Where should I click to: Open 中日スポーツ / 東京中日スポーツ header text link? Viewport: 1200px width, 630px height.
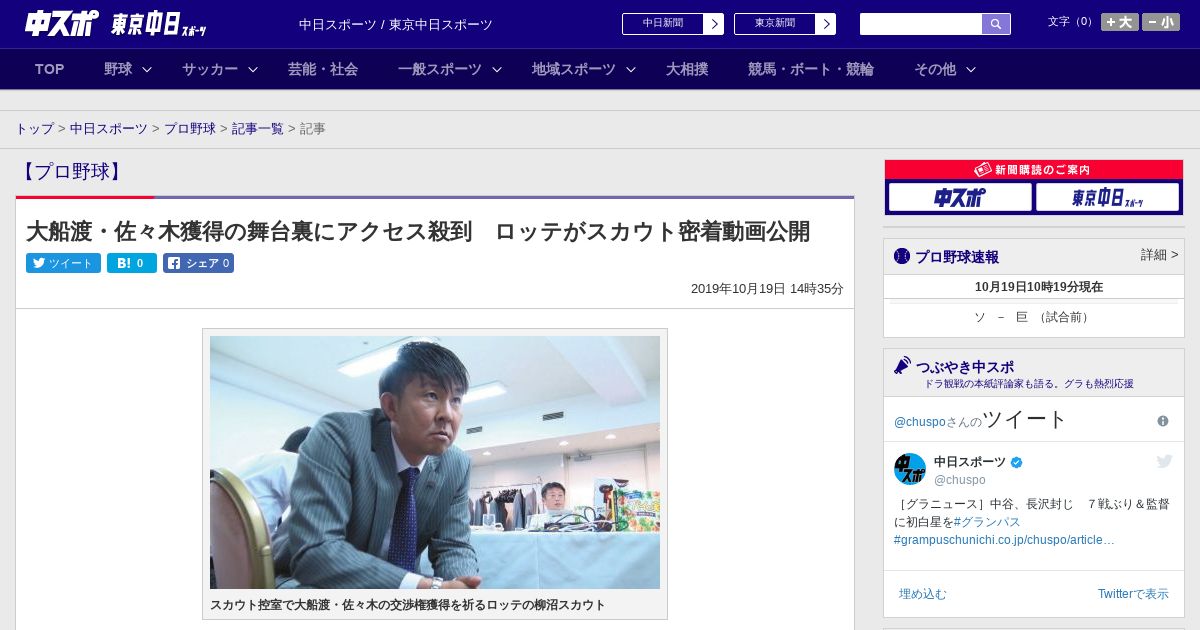click(x=396, y=25)
